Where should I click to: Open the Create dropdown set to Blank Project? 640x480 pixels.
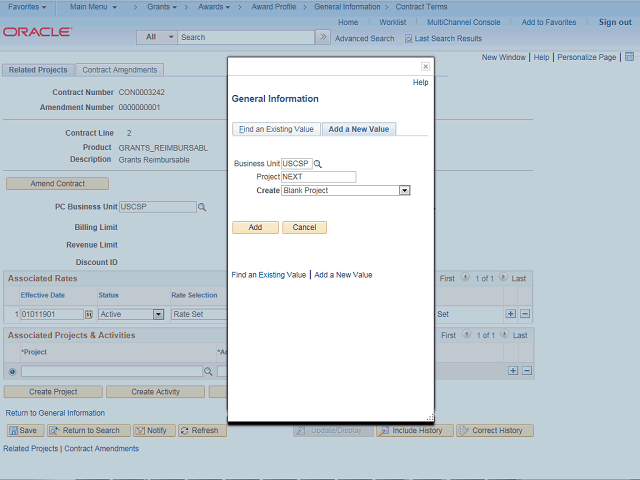(346, 191)
